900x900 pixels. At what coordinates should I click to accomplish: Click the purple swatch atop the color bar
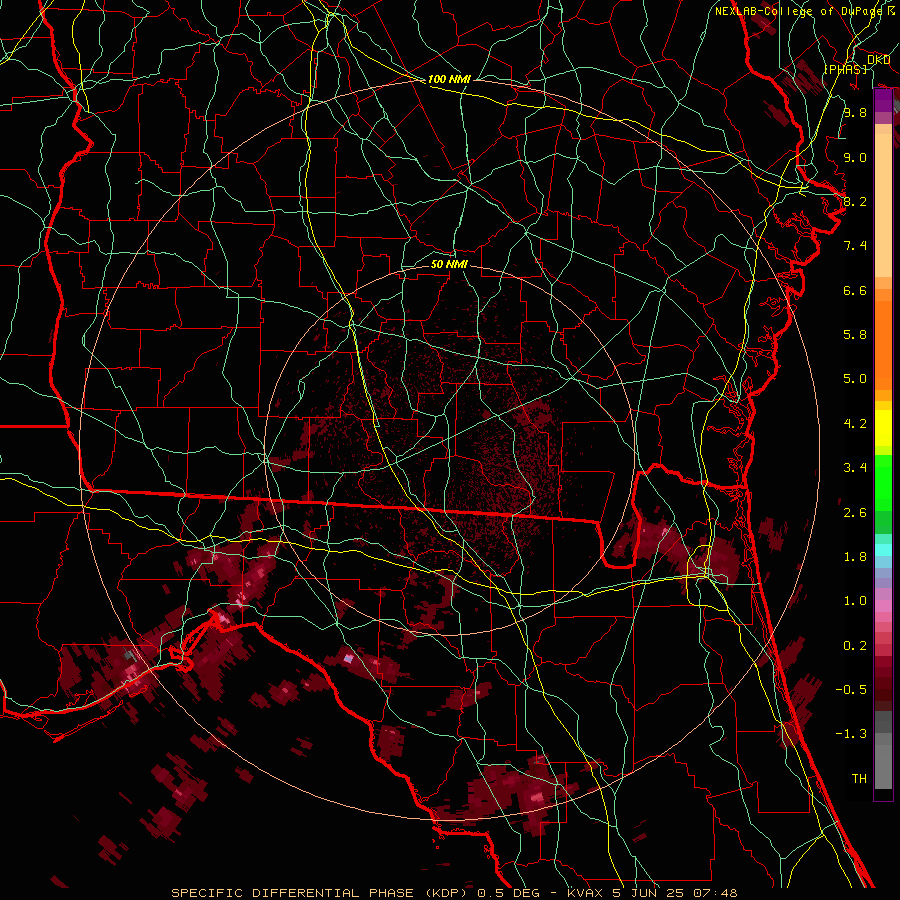(x=883, y=101)
